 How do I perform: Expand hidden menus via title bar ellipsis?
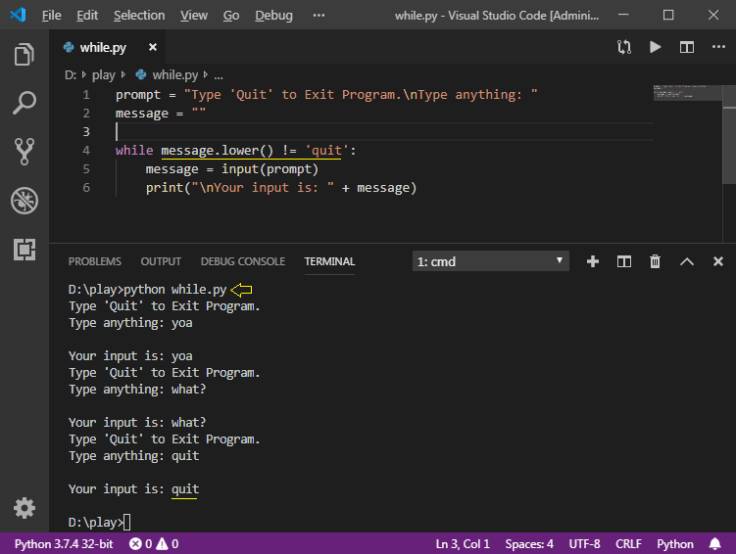pyautogui.click(x=319, y=15)
